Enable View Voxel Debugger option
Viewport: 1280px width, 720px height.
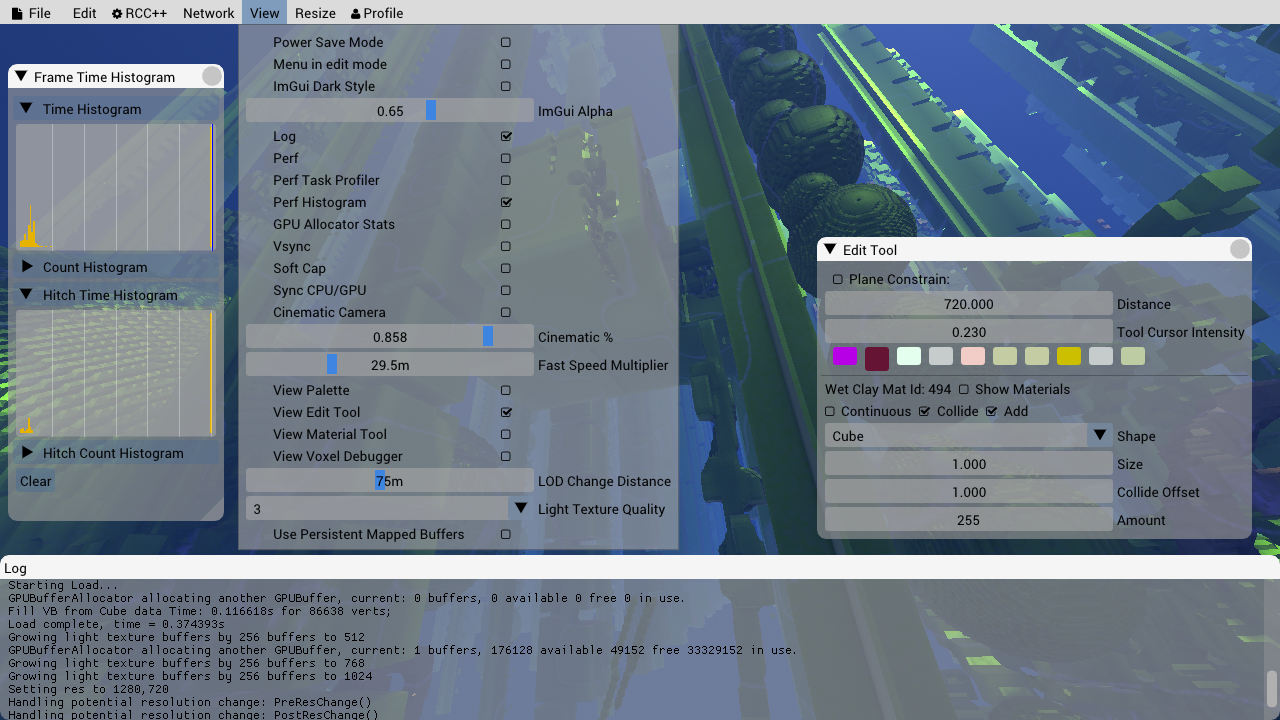click(506, 457)
